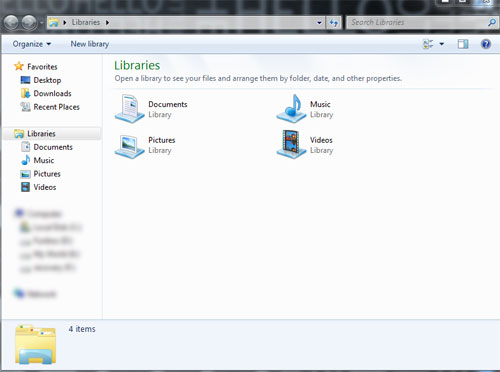500x372 pixels.
Task: Open the Help button
Action: [486, 44]
